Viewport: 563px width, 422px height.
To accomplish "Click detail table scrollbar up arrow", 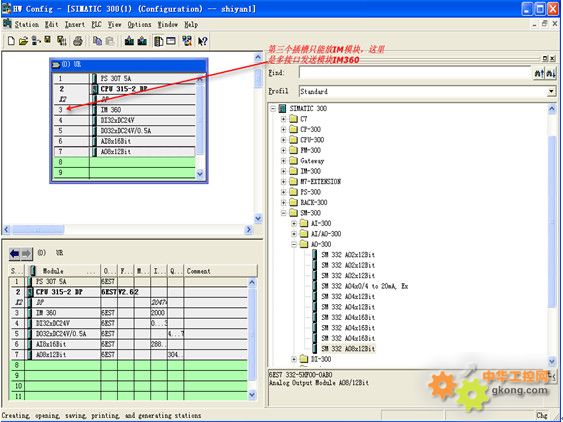I will point(252,283).
